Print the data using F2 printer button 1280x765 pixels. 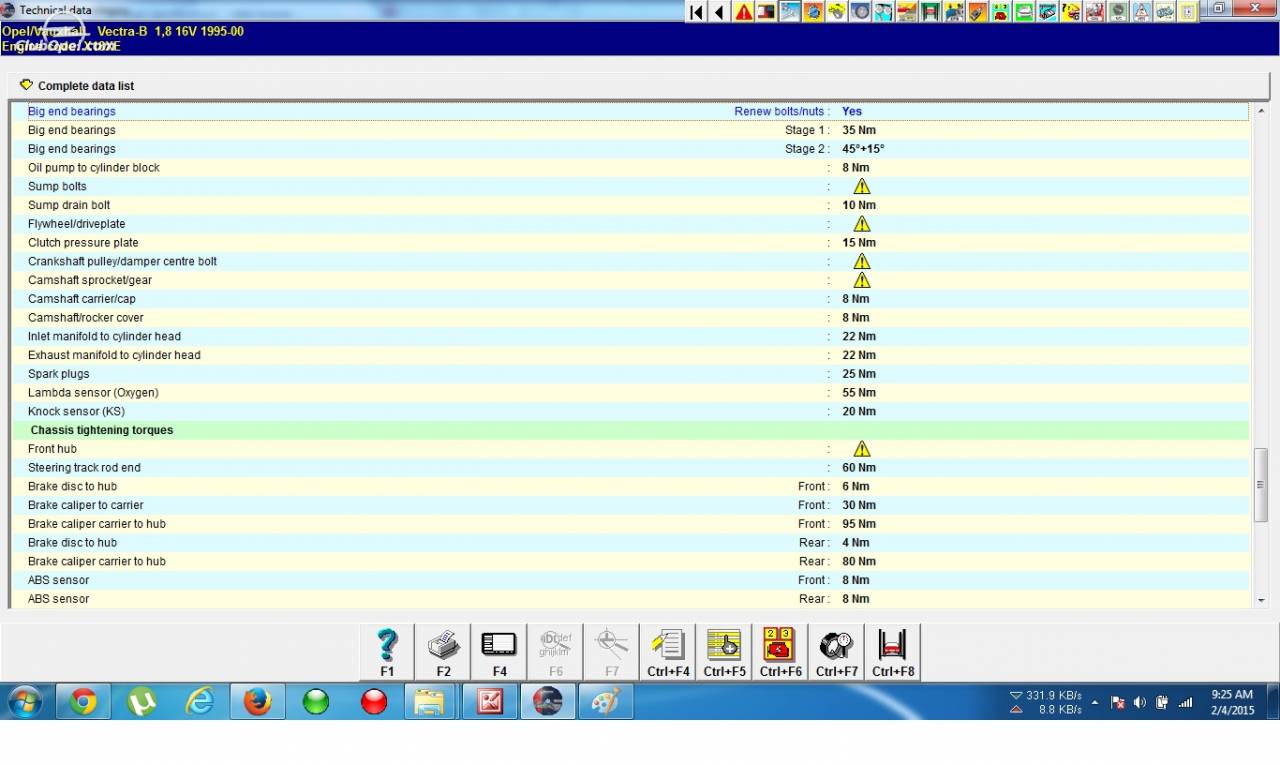[x=443, y=652]
